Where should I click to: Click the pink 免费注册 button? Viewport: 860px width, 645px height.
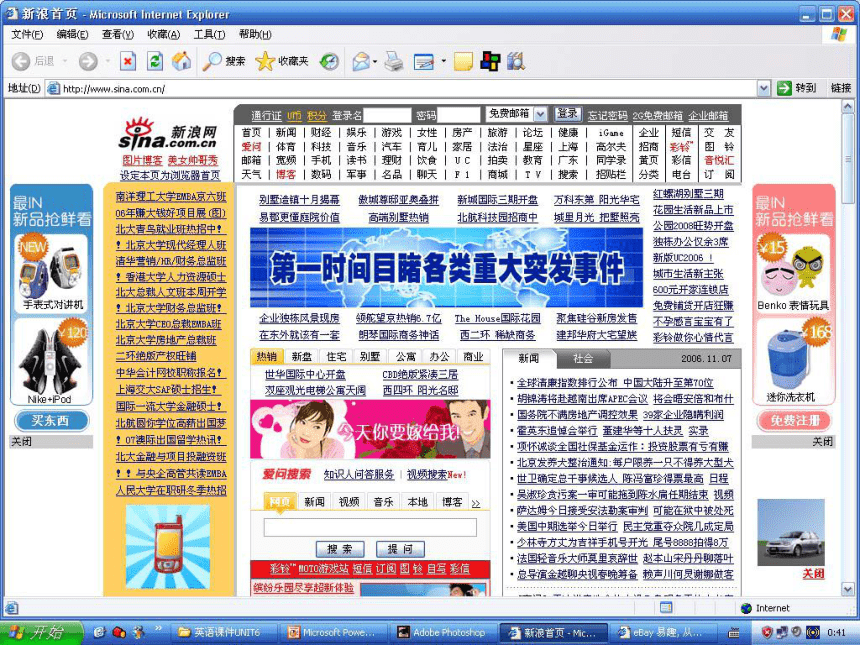pos(795,421)
